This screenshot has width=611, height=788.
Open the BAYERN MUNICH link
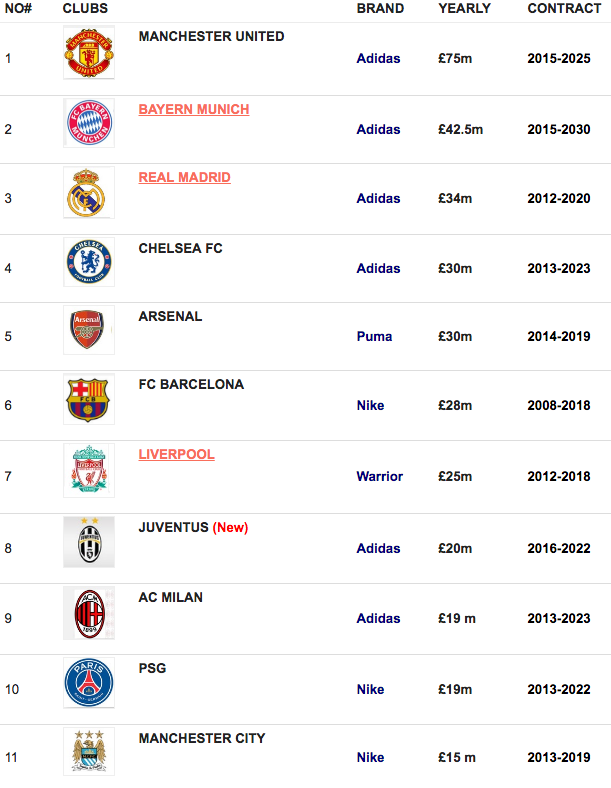pyautogui.click(x=194, y=109)
